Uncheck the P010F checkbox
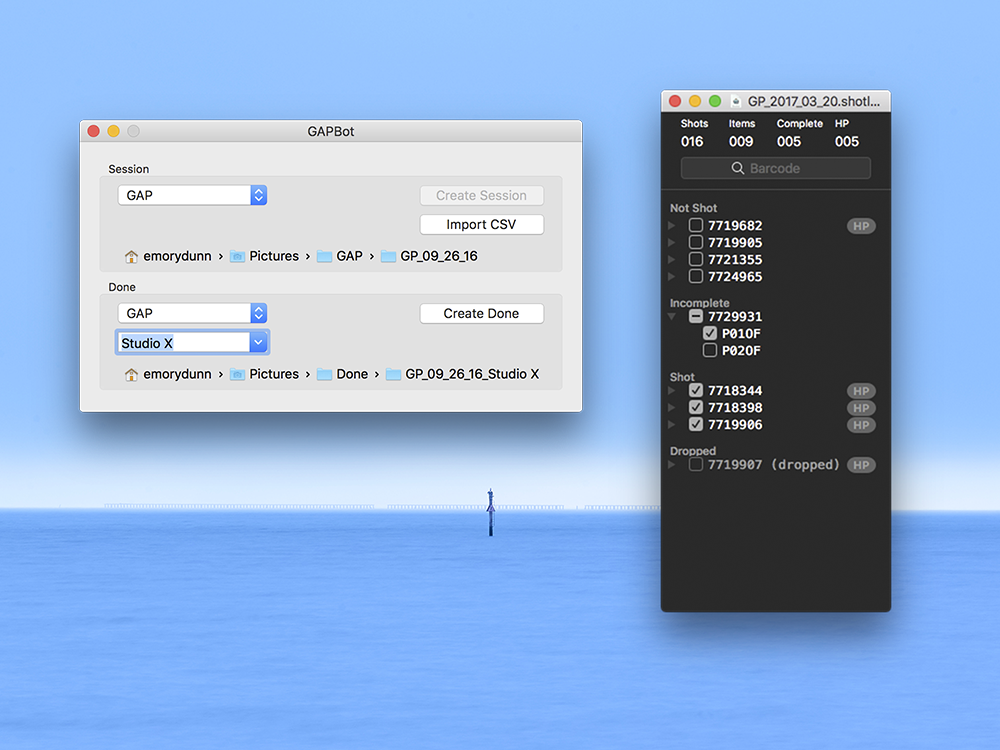1000x750 pixels. pos(710,334)
